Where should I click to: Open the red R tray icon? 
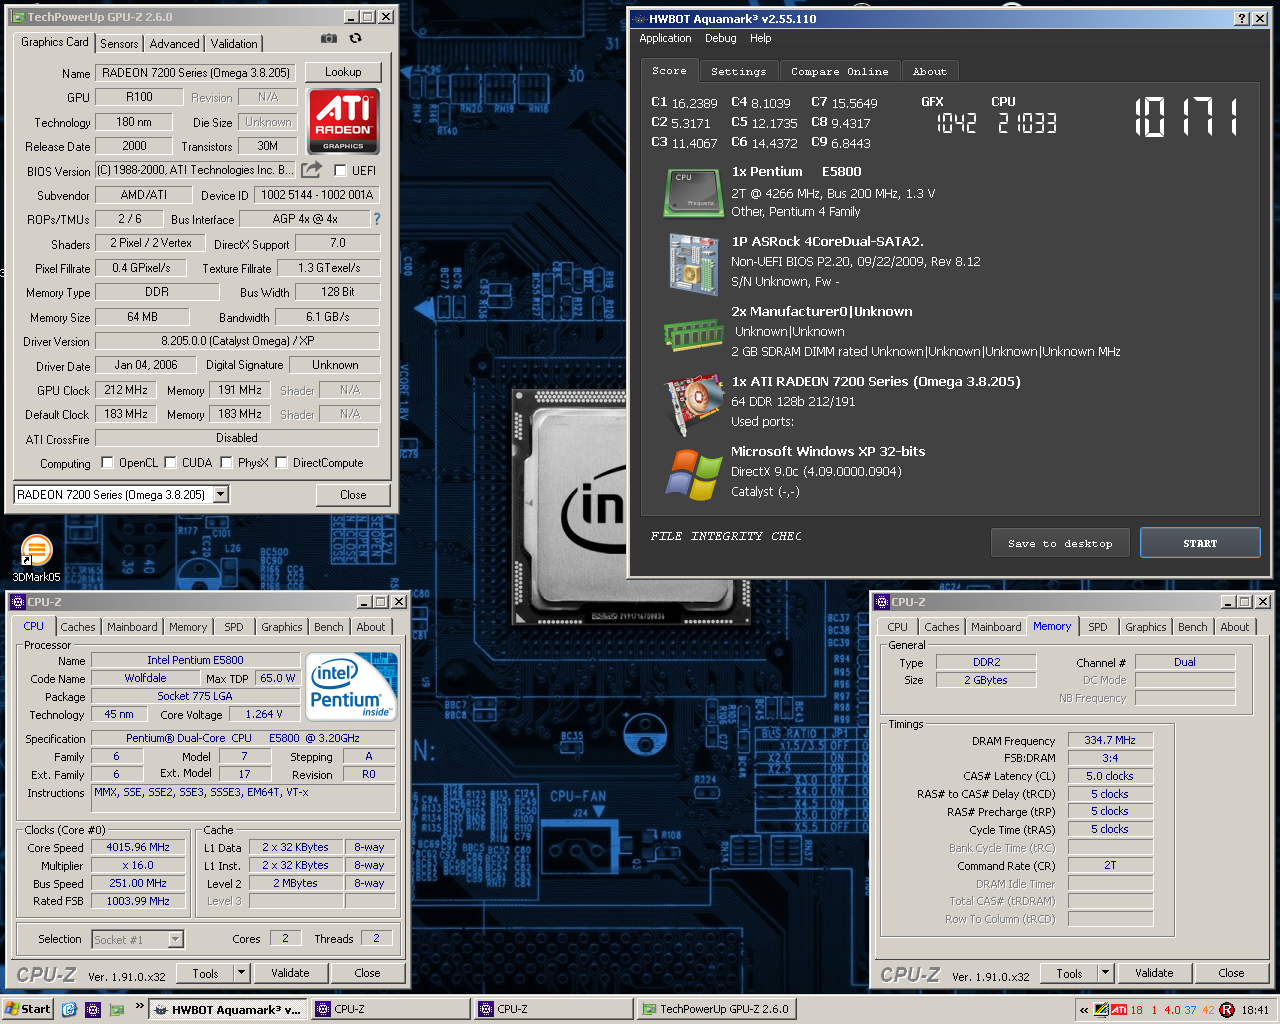tap(1227, 1009)
